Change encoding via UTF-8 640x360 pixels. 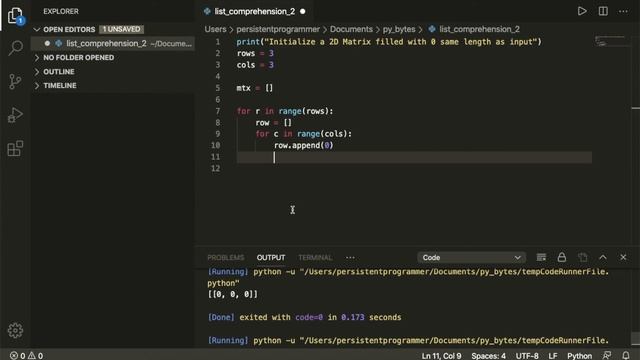[x=527, y=356]
